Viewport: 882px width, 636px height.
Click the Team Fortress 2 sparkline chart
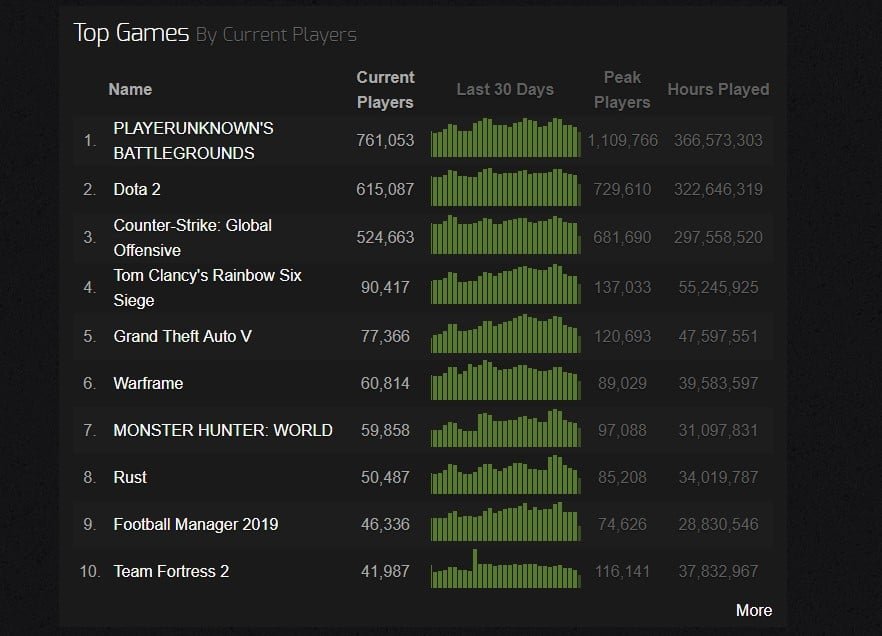click(x=505, y=569)
